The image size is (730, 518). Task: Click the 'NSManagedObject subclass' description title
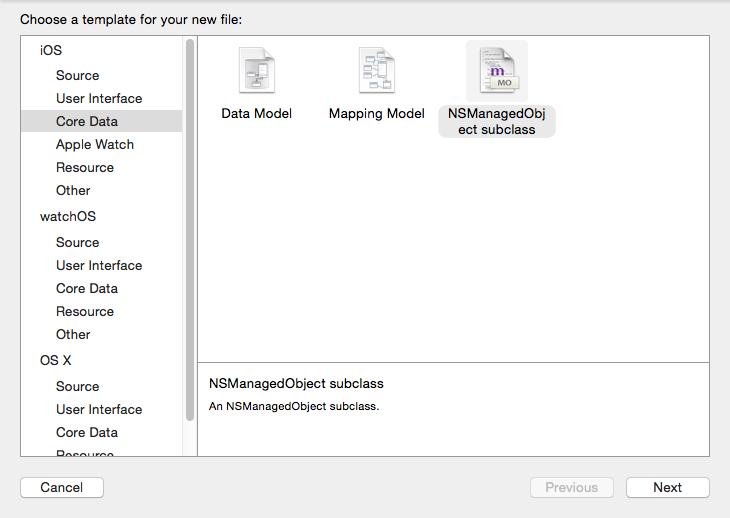click(296, 383)
